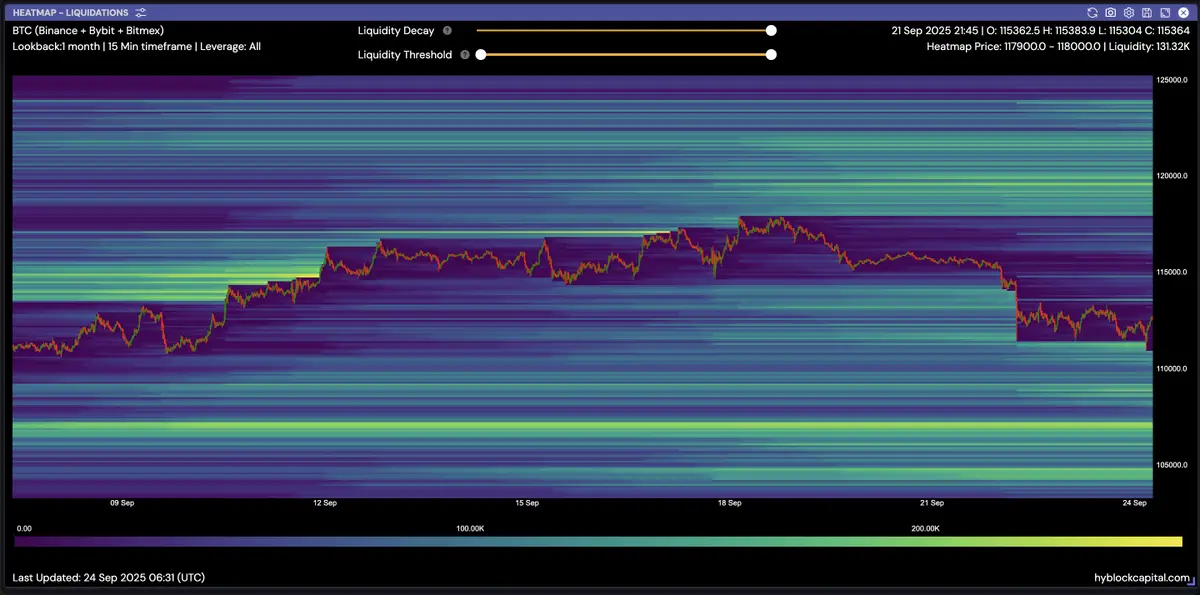Image resolution: width=1200 pixels, height=595 pixels.
Task: Click the refresh data icon
Action: click(x=1093, y=12)
